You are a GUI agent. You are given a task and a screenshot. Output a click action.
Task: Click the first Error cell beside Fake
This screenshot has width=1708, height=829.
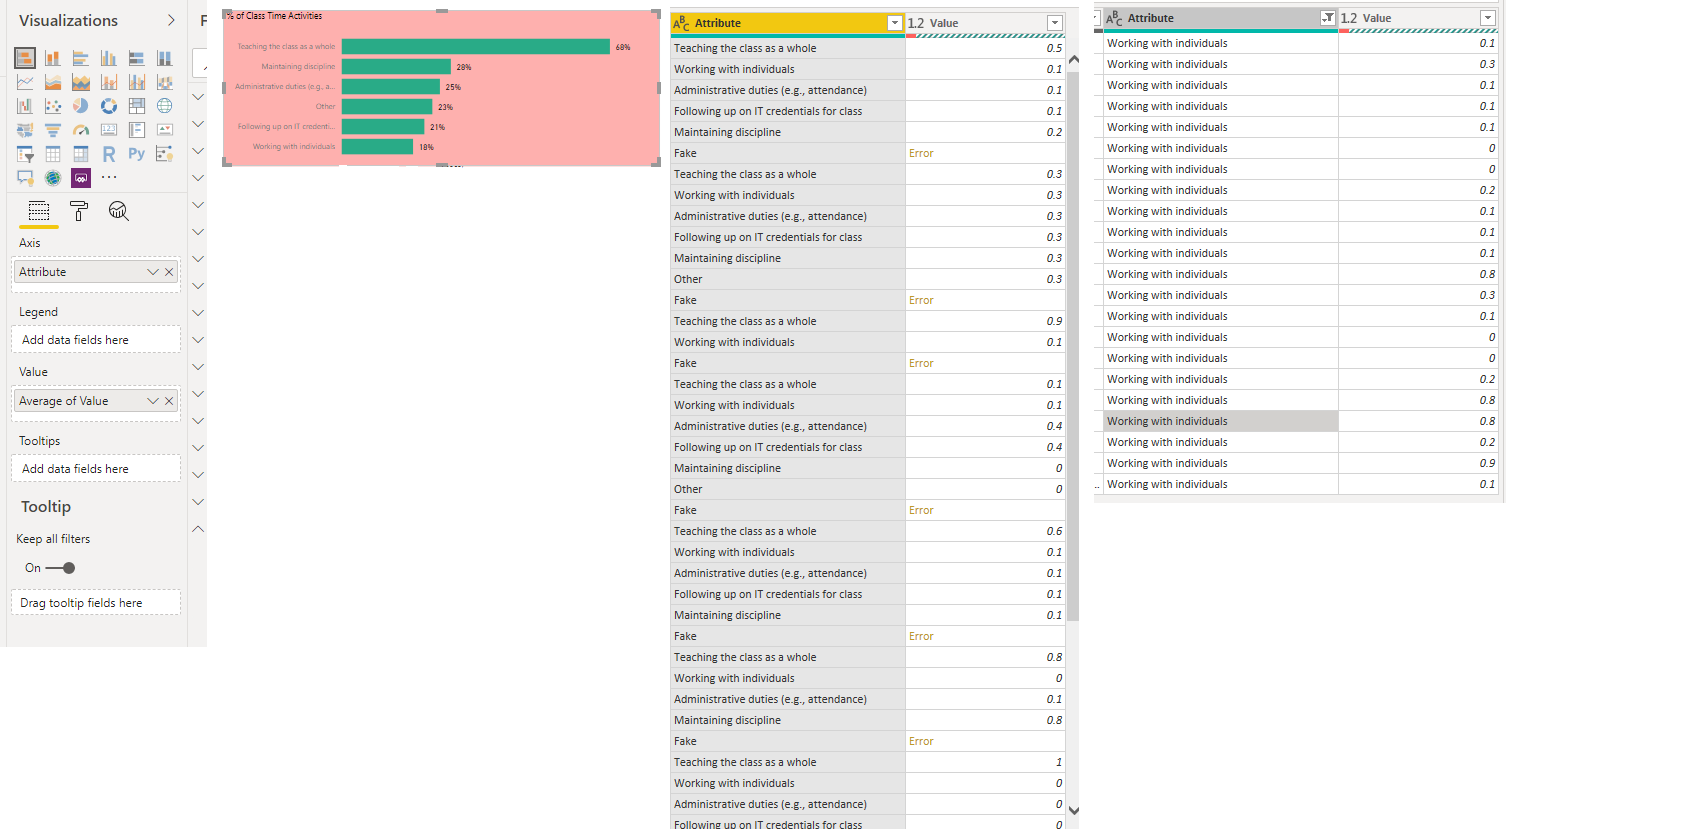click(x=985, y=153)
